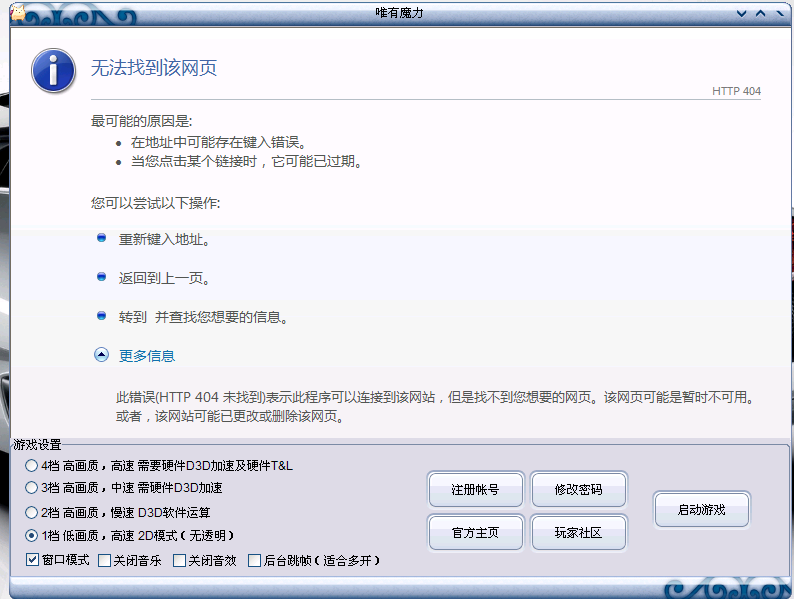Go to 官方主页
Image resolution: width=794 pixels, height=599 pixels.
pos(475,532)
